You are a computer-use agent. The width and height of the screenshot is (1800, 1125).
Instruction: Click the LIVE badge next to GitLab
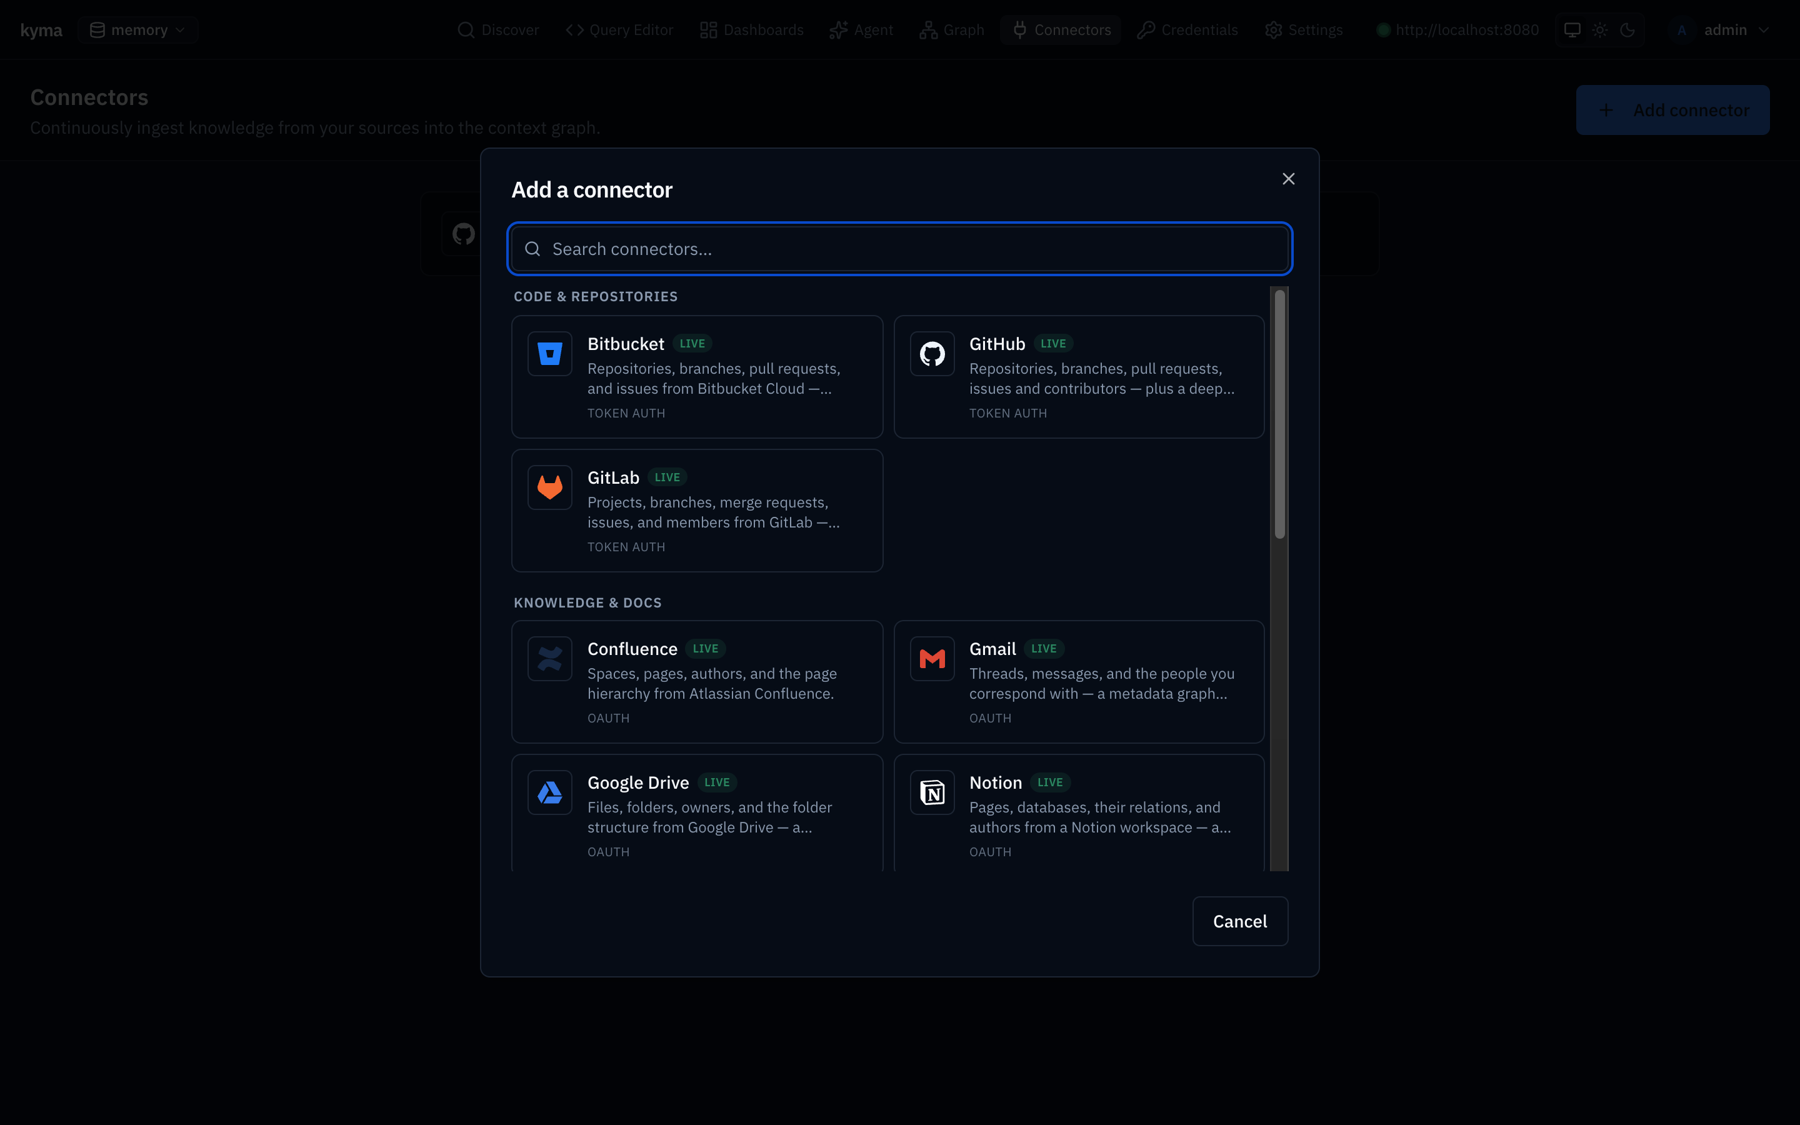point(667,478)
